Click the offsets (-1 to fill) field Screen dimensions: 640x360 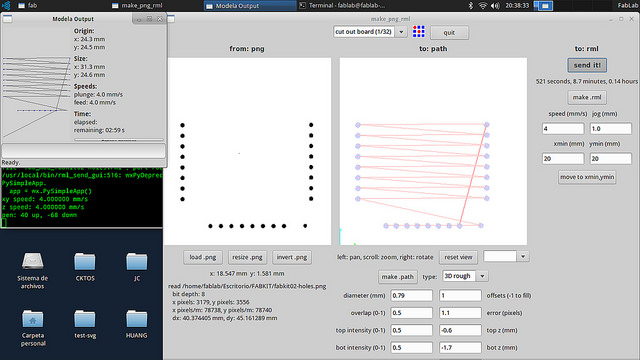(460, 296)
